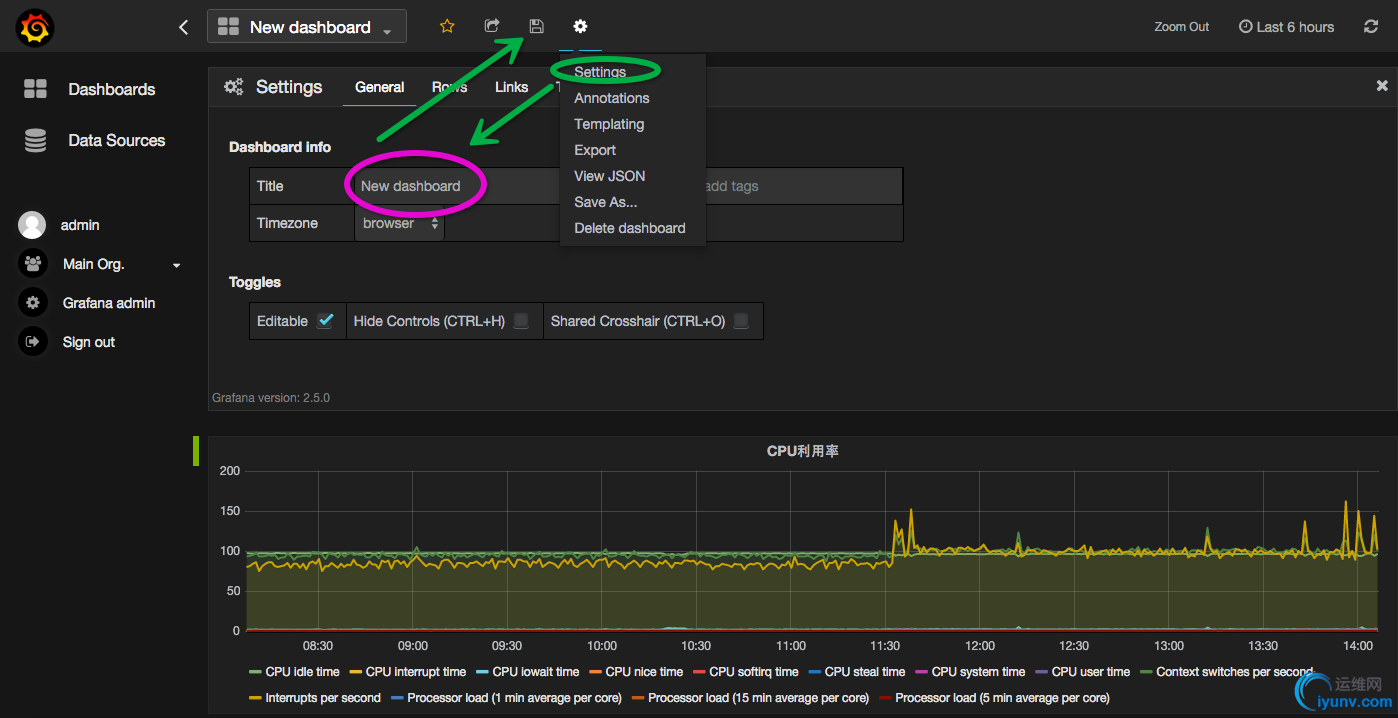Collapse the sidebar with left chevron
The image size is (1398, 718).
click(x=183, y=27)
